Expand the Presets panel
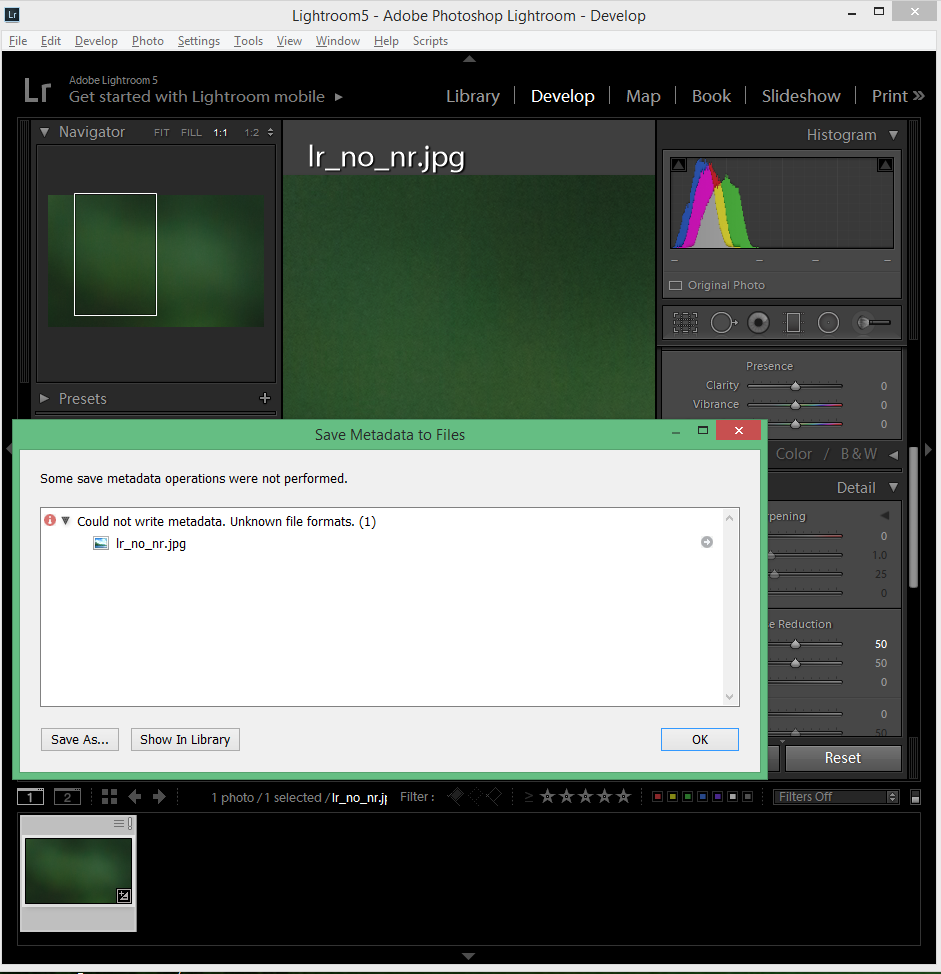This screenshot has height=974, width=941. coord(44,398)
